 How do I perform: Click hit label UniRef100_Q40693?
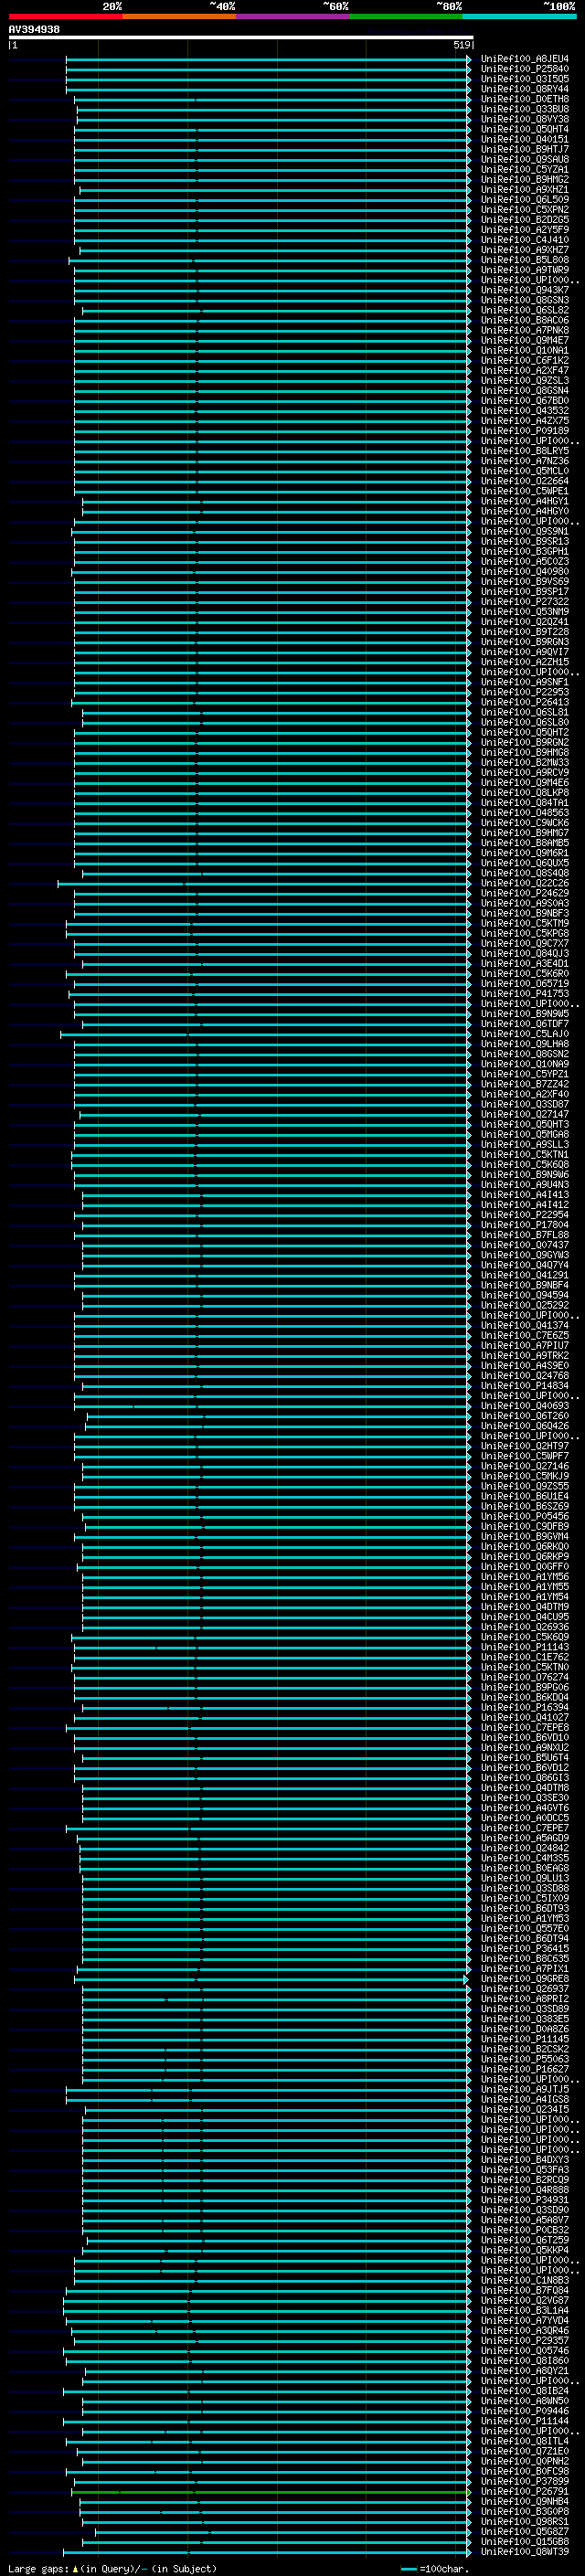click(x=525, y=1406)
